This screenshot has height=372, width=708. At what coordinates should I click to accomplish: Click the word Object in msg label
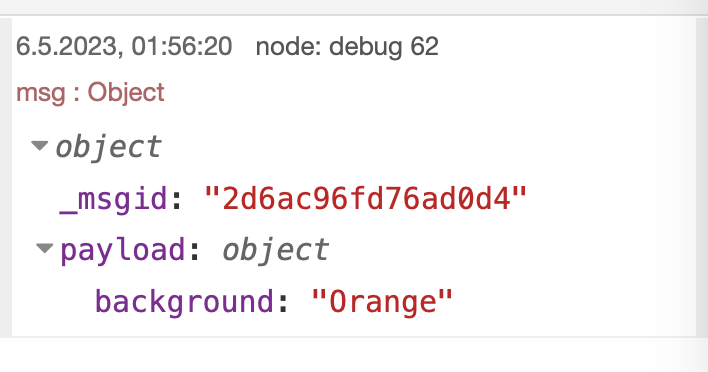[x=126, y=93]
